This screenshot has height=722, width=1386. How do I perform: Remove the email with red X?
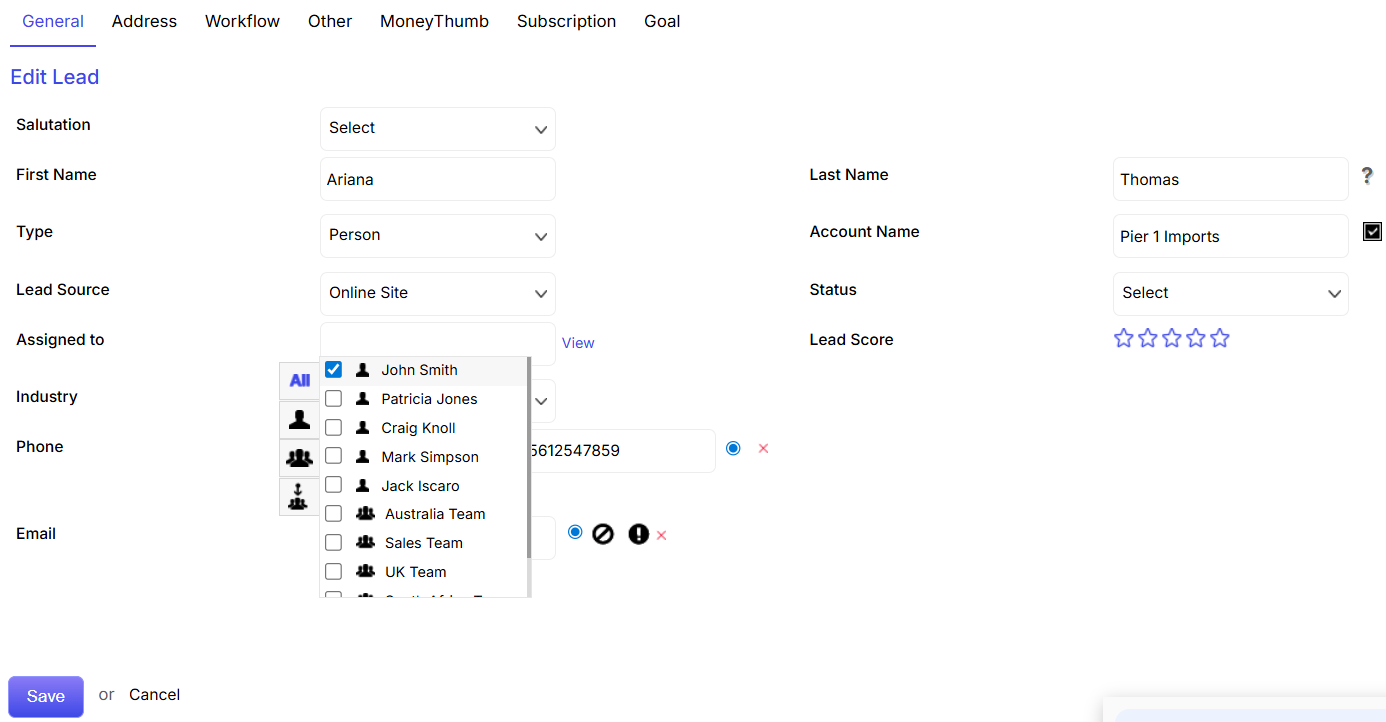(x=661, y=536)
